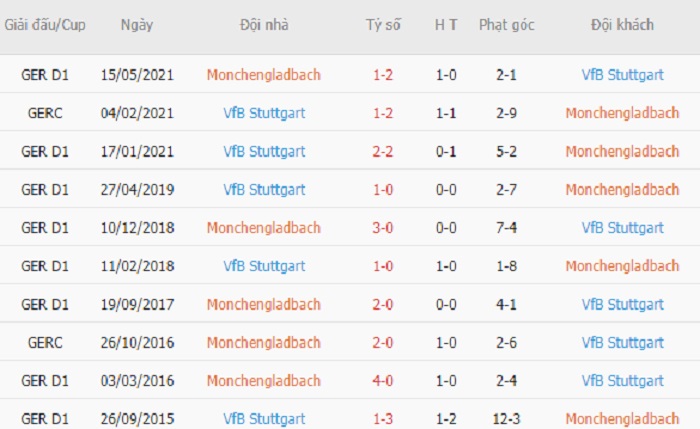This screenshot has width=700, height=429.
Task: Open the 3-0 score on 10/12/2018
Action: click(x=383, y=228)
